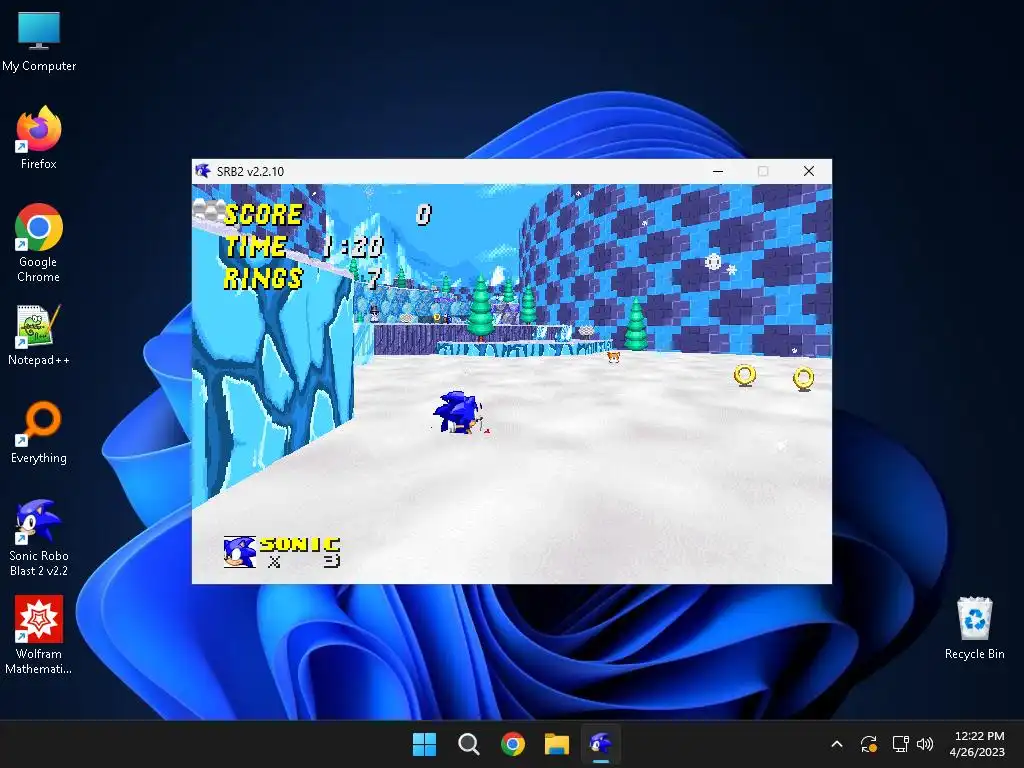Select the Wolfram Mathematica desktop shortcut
The image size is (1024, 768).
point(39,635)
